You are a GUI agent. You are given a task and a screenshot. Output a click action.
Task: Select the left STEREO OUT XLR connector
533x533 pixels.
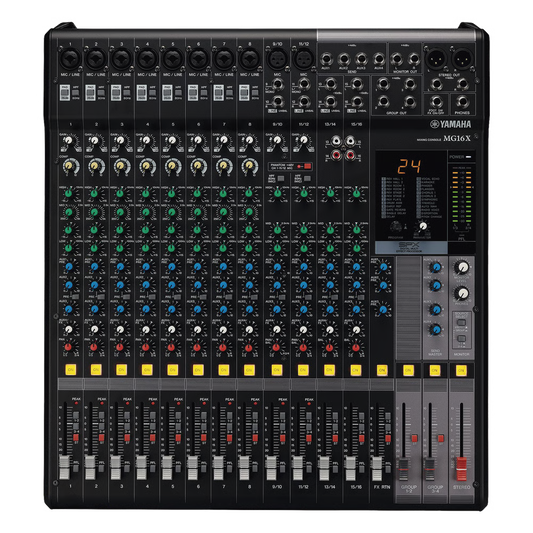point(436,59)
